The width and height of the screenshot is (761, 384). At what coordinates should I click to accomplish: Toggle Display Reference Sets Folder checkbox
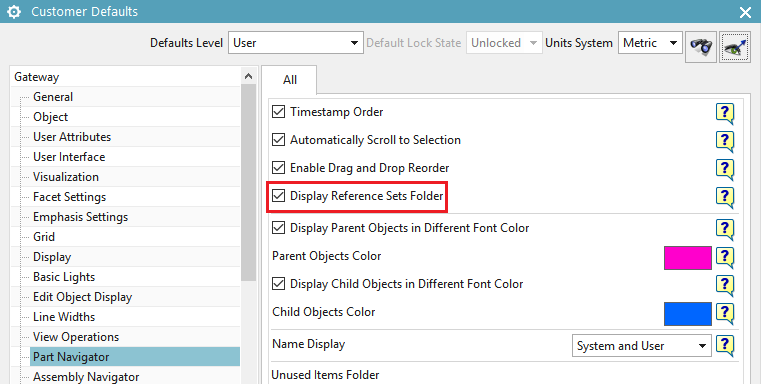(279, 196)
